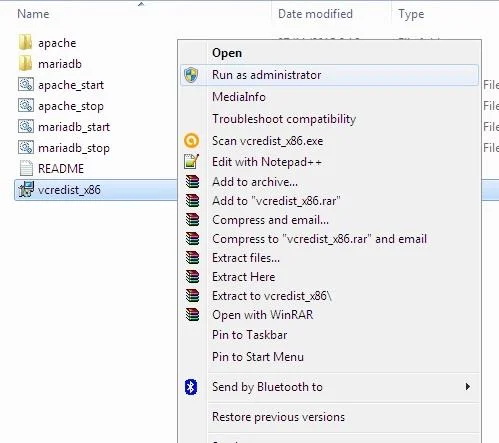Select the mariadb folder in file list
The image size is (499, 443).
(x=60, y=64)
